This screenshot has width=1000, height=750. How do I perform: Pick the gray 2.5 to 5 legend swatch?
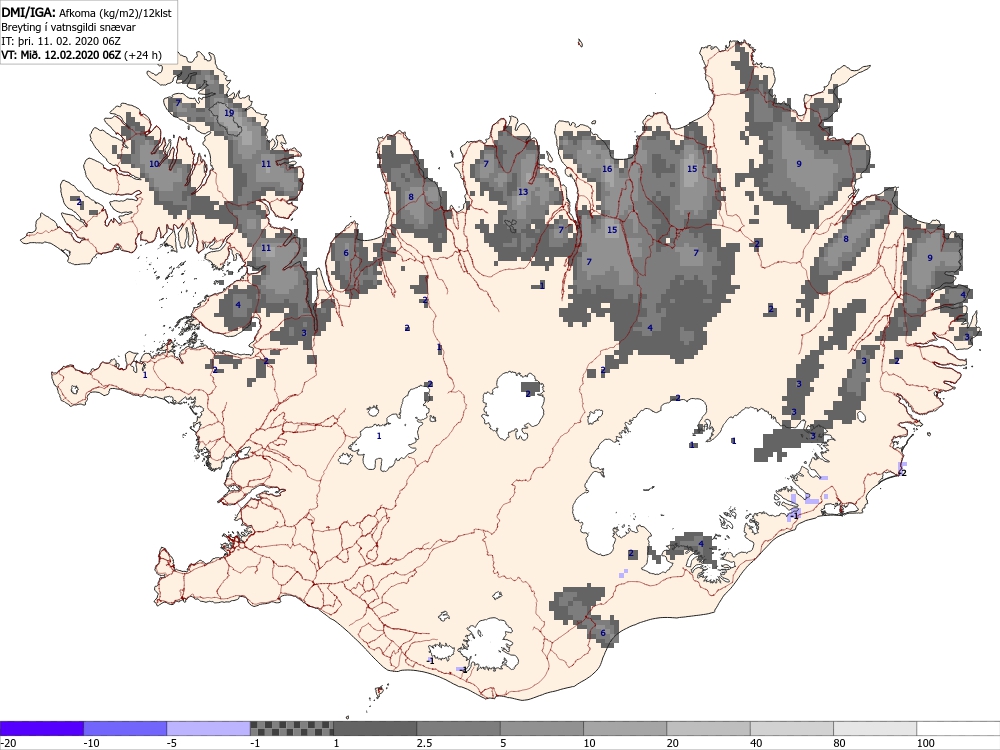coord(459,728)
